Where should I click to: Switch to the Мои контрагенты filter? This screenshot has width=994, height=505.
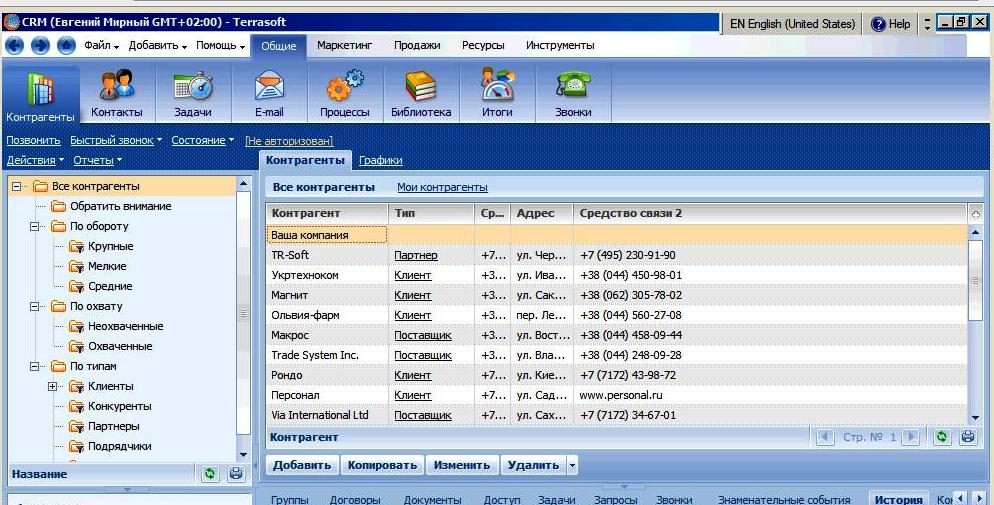click(x=442, y=188)
